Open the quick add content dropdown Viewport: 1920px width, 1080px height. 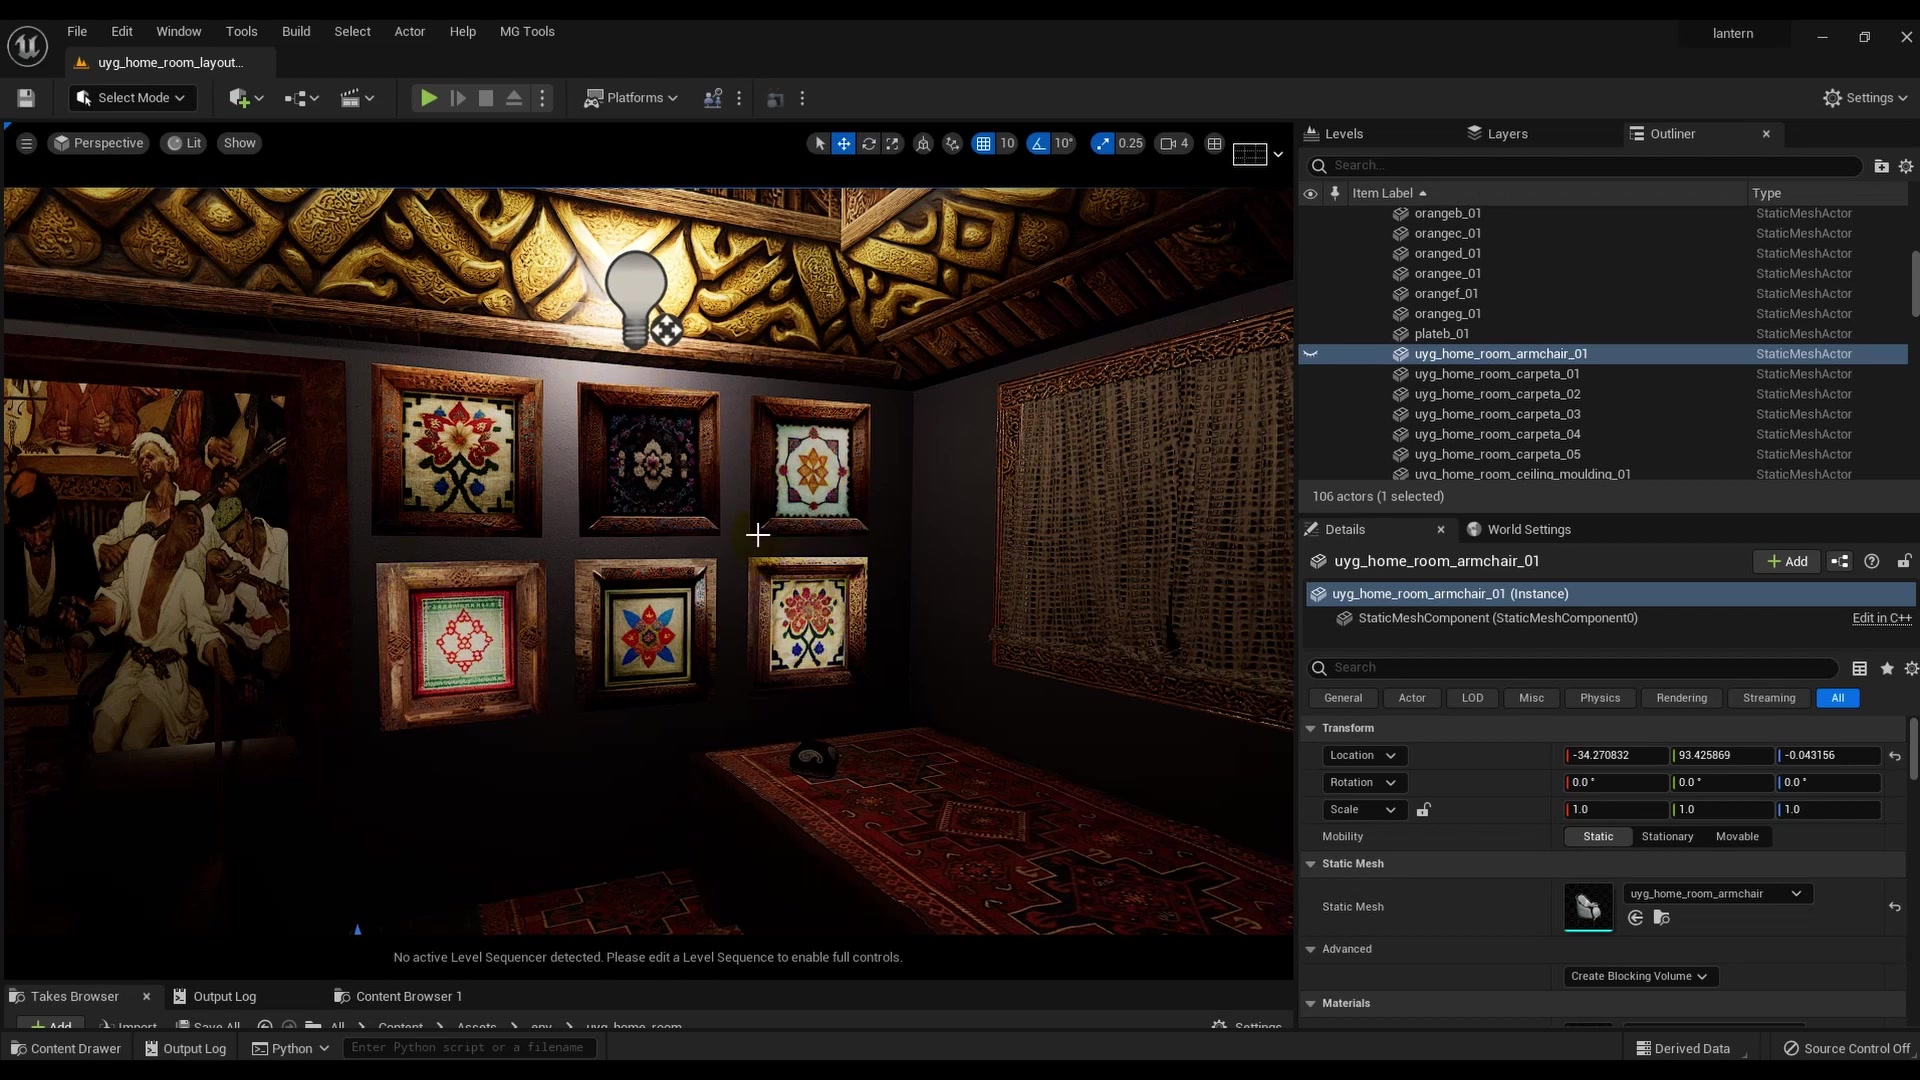pyautogui.click(x=245, y=98)
